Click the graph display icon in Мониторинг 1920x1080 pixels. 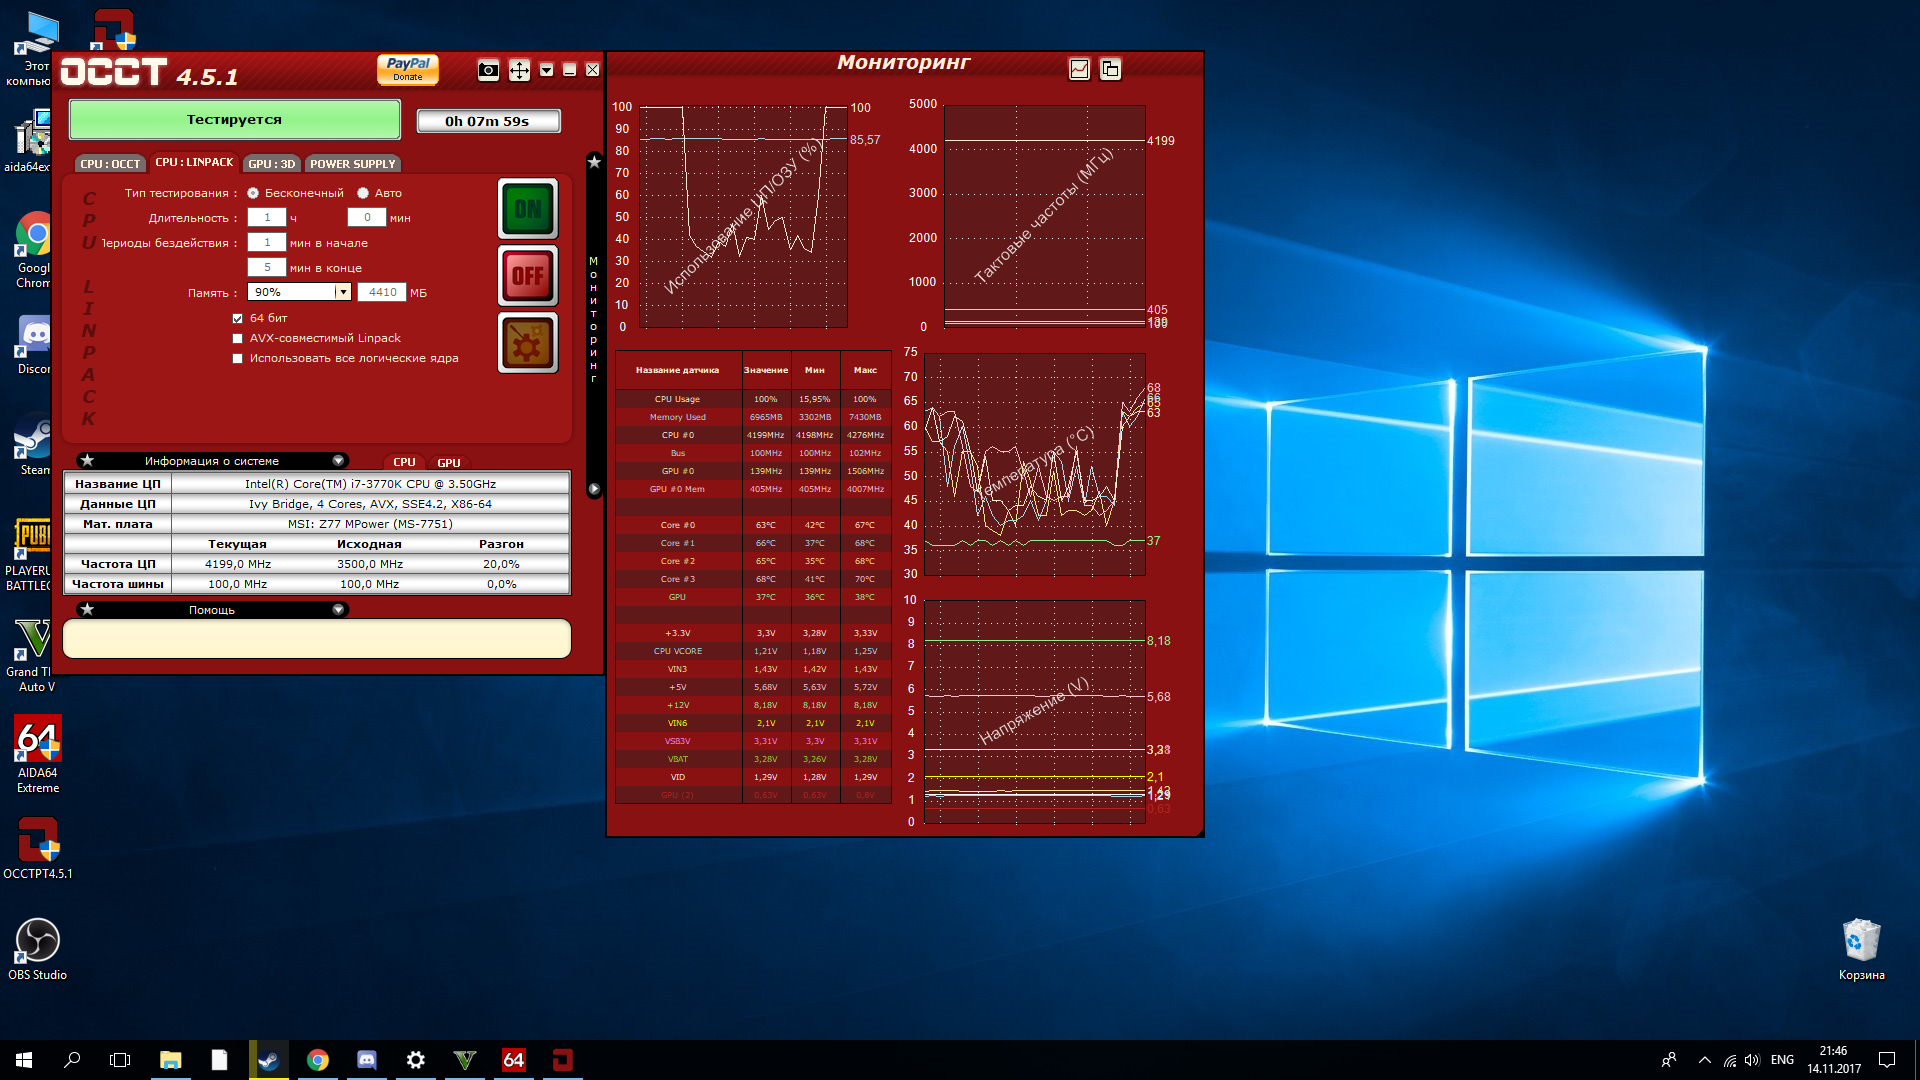(x=1079, y=69)
